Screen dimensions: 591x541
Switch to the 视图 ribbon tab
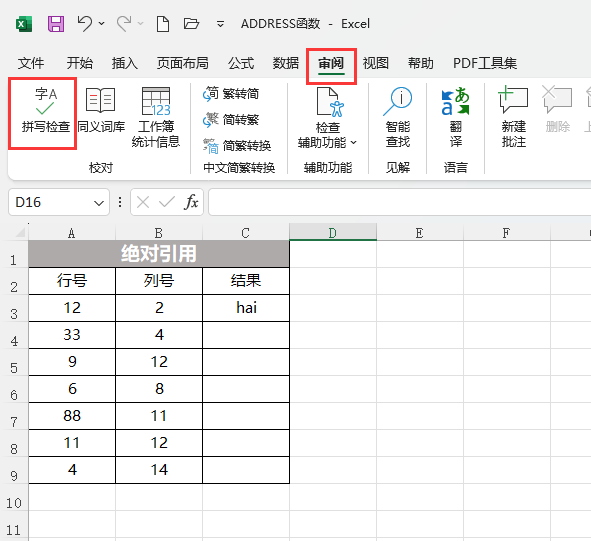point(375,63)
